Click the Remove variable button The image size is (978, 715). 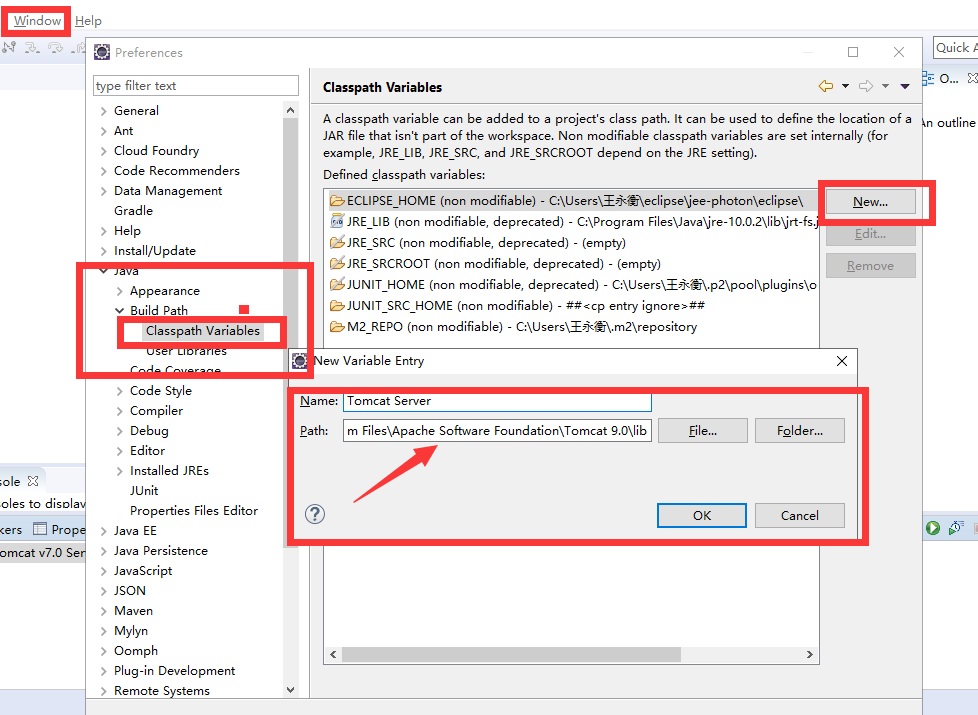point(871,266)
